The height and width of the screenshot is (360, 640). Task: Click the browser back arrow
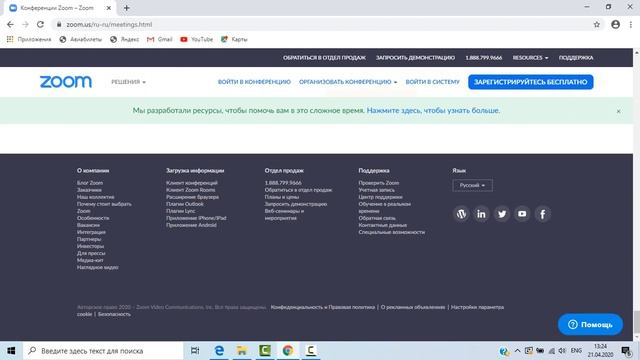coord(10,24)
